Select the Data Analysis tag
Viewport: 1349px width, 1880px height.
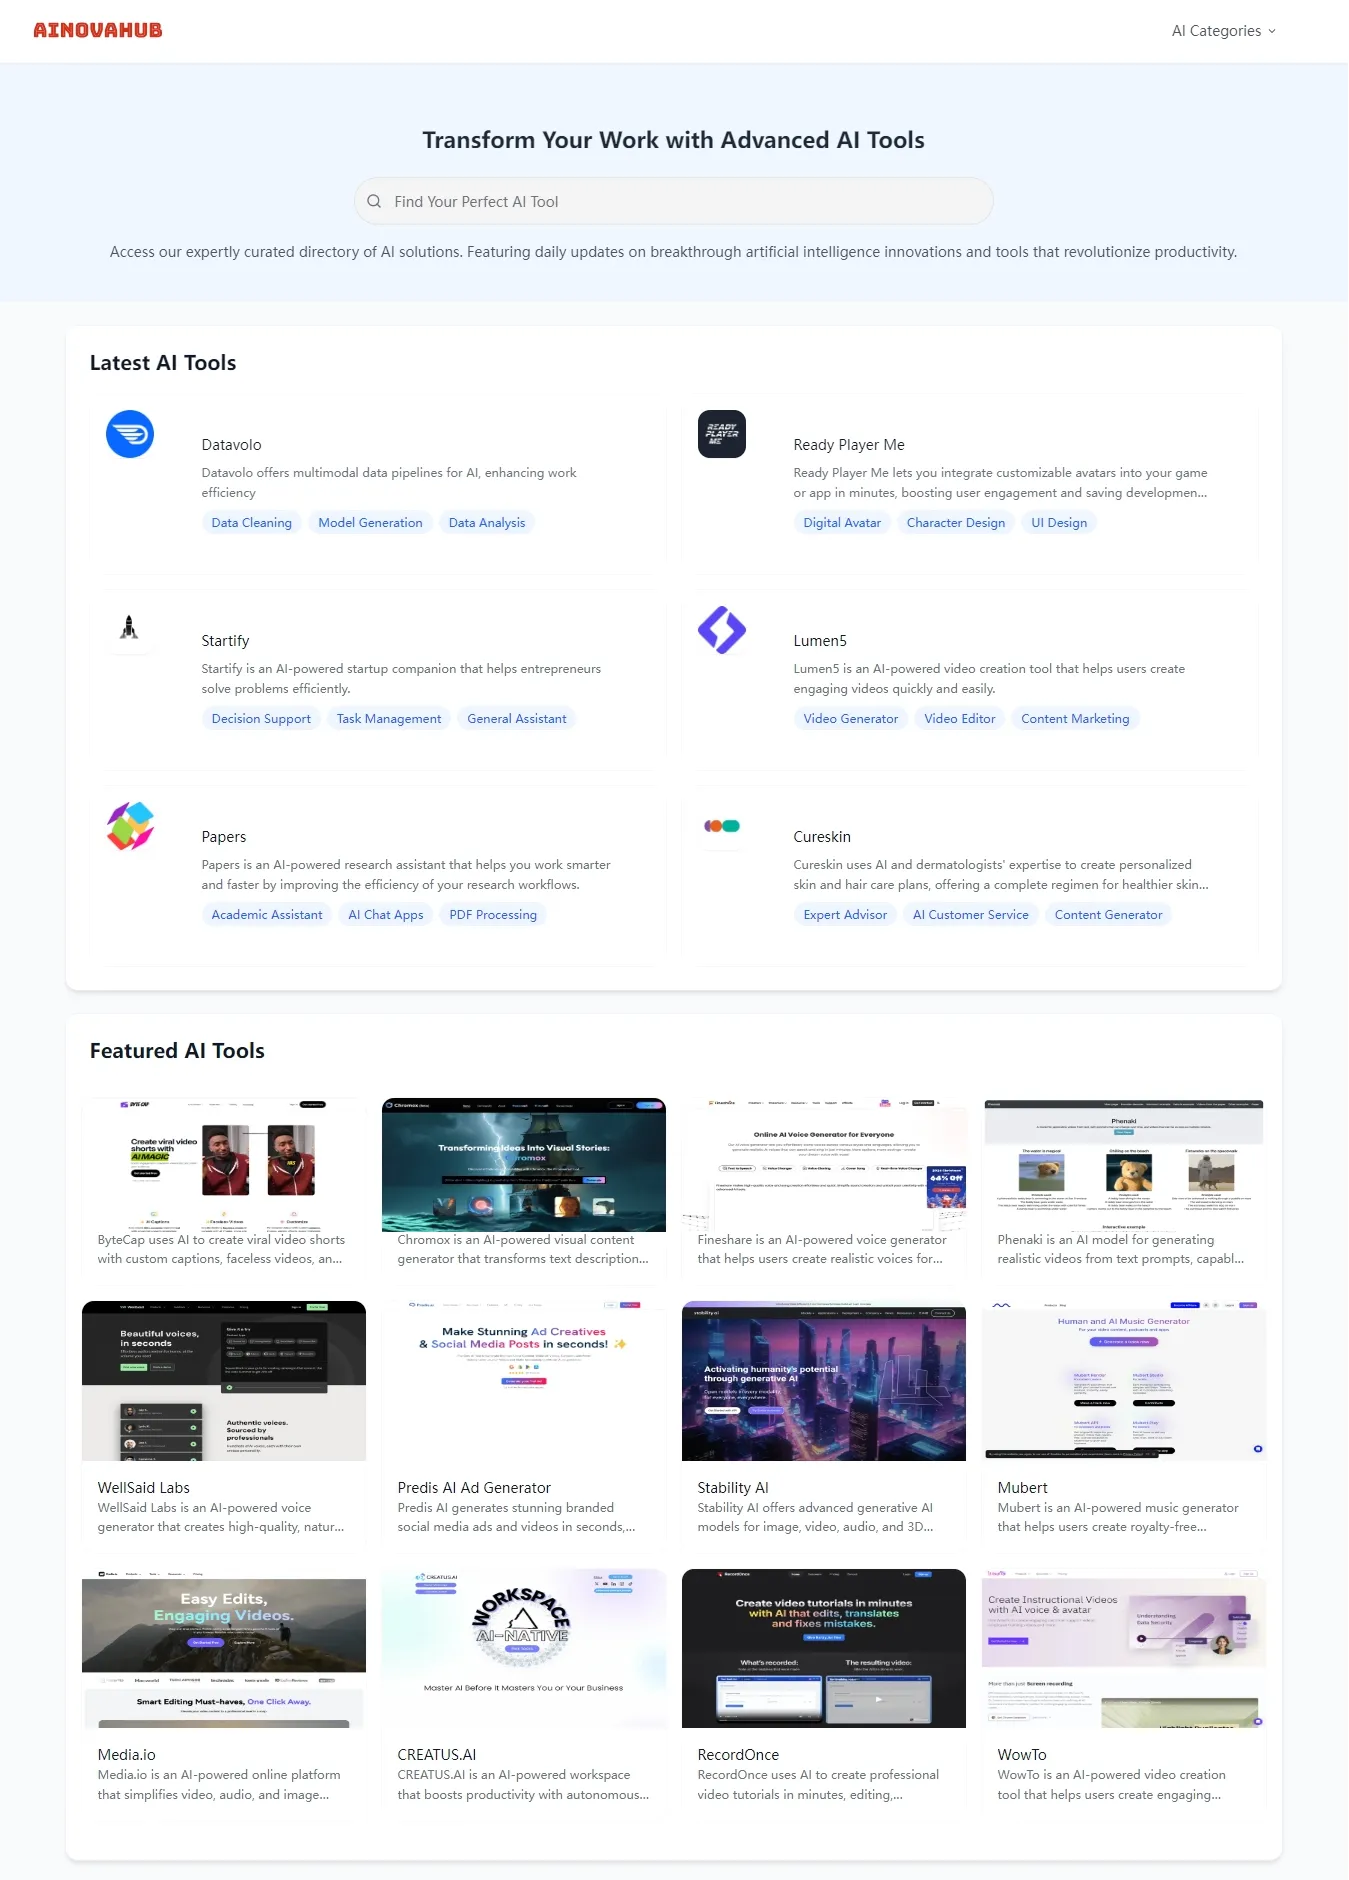(487, 523)
